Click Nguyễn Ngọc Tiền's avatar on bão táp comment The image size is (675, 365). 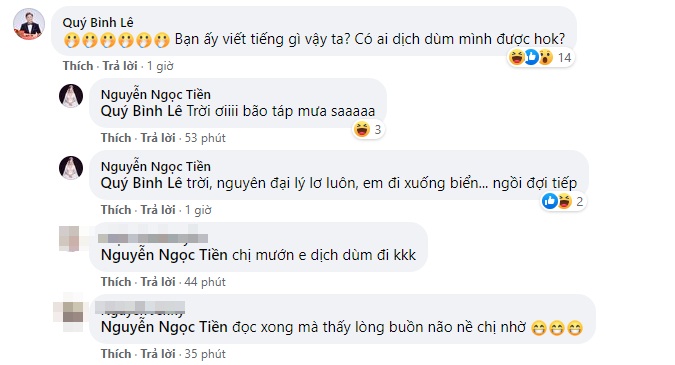click(71, 96)
